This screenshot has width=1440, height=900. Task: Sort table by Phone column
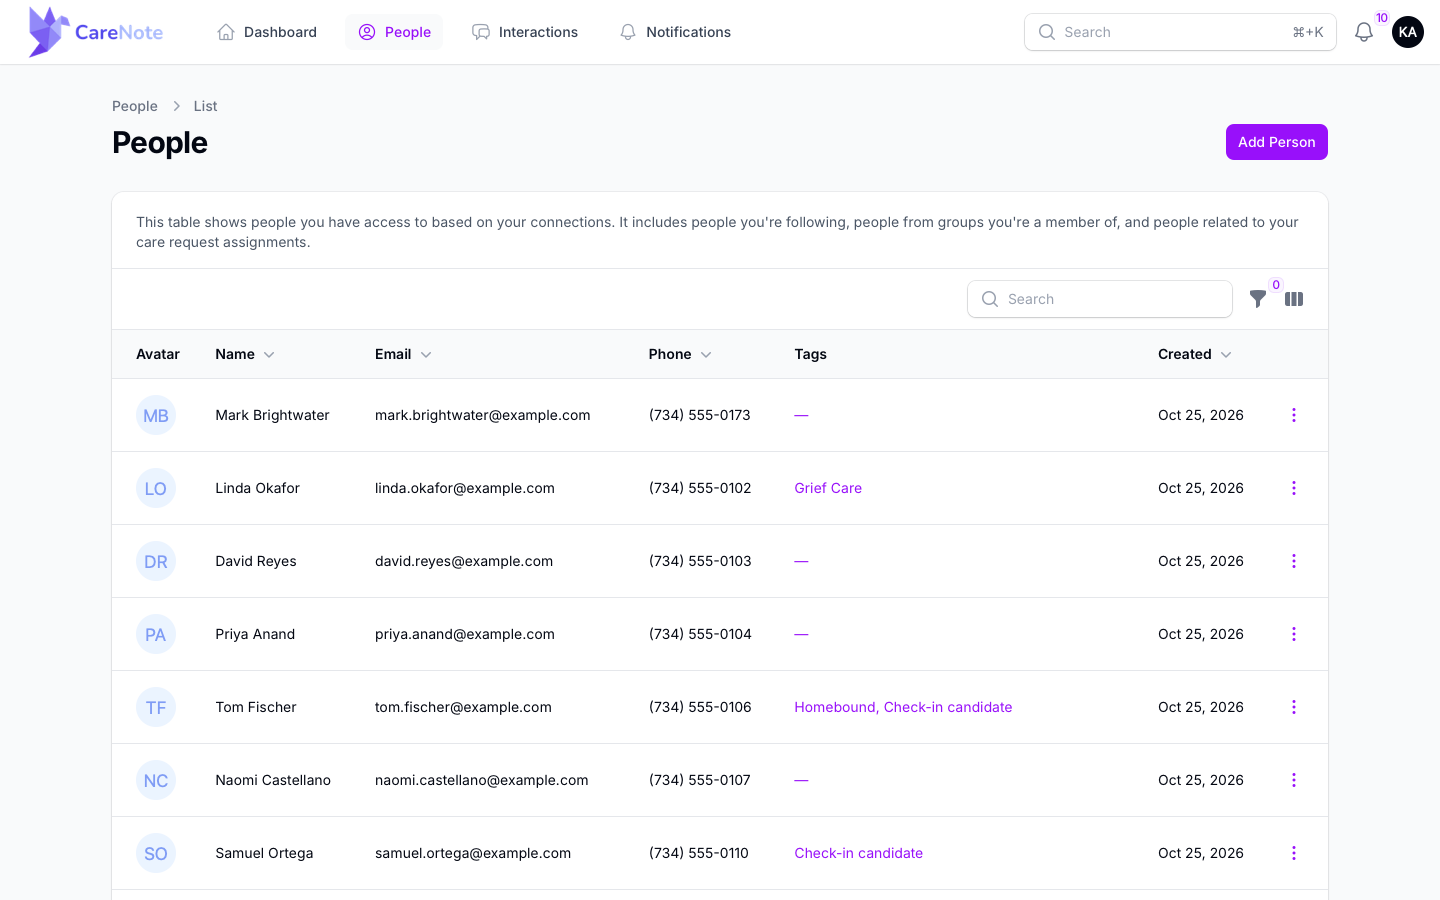tap(680, 354)
